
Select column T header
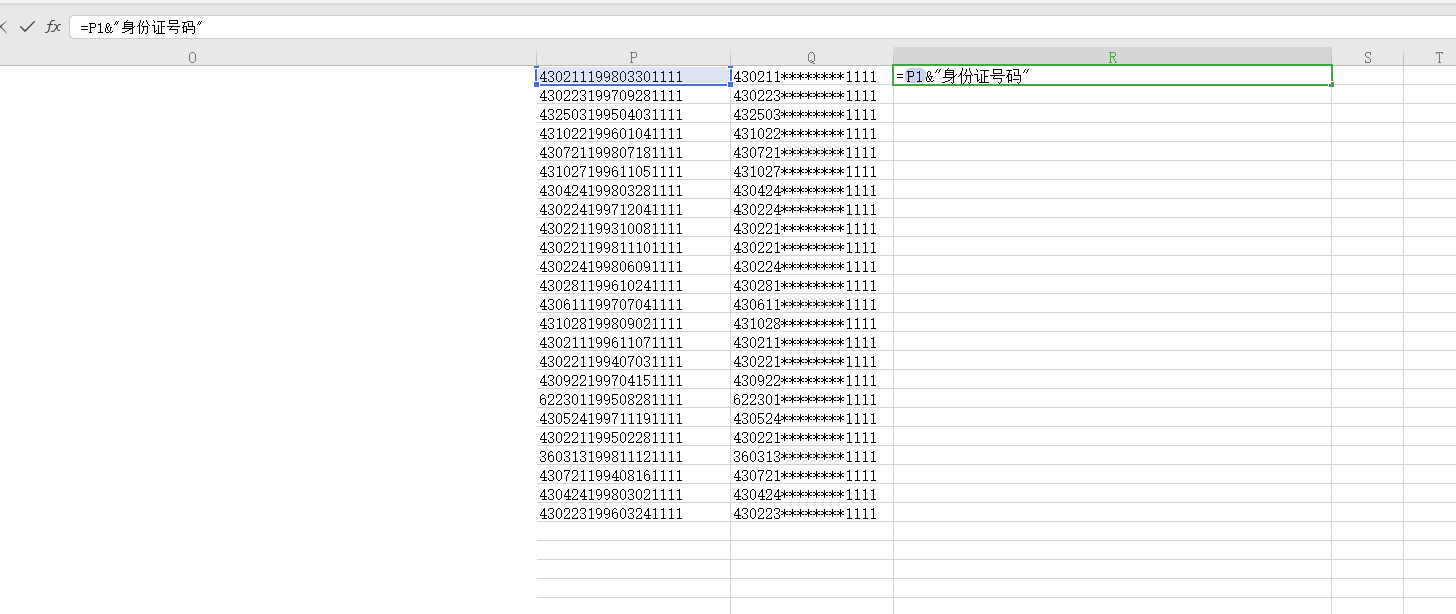tap(1430, 58)
